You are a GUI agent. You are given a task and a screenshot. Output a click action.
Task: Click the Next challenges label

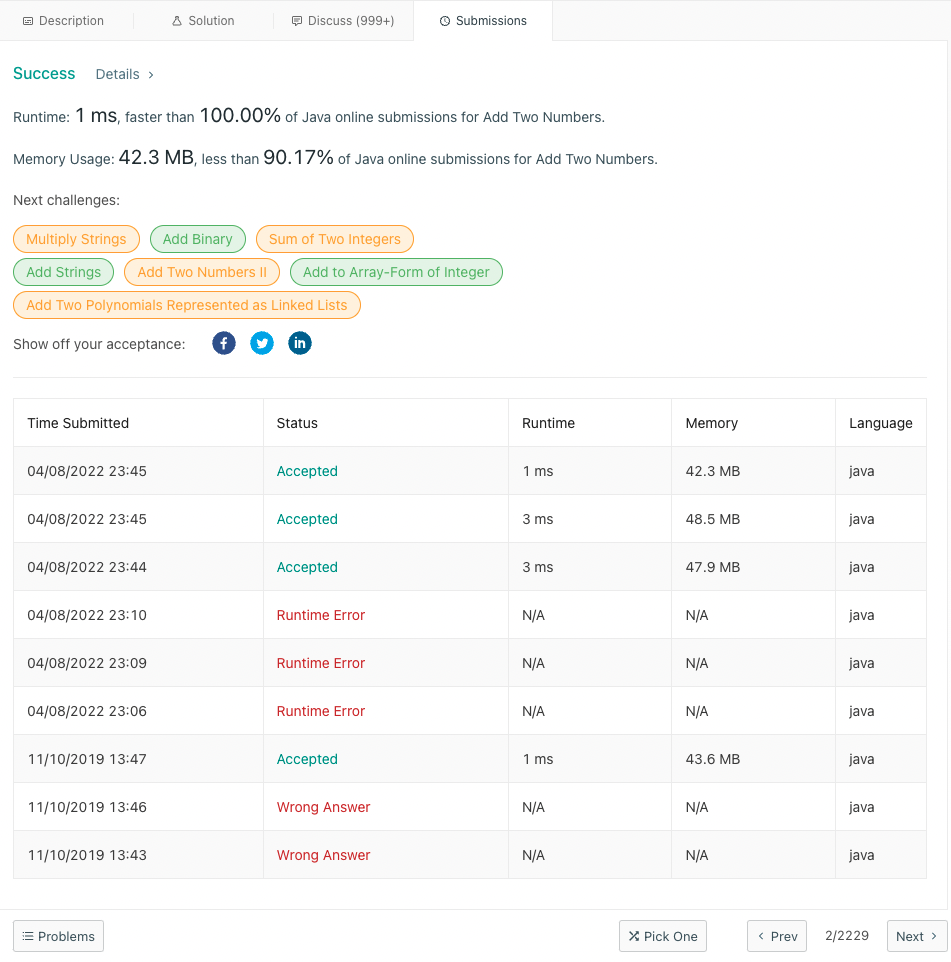pyautogui.click(x=66, y=201)
